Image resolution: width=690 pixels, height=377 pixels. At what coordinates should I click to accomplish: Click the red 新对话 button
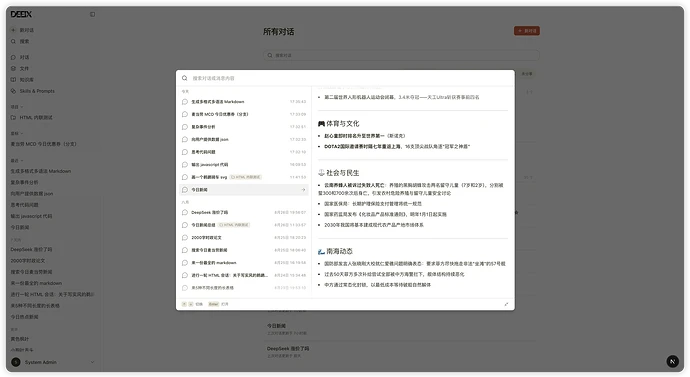(527, 31)
